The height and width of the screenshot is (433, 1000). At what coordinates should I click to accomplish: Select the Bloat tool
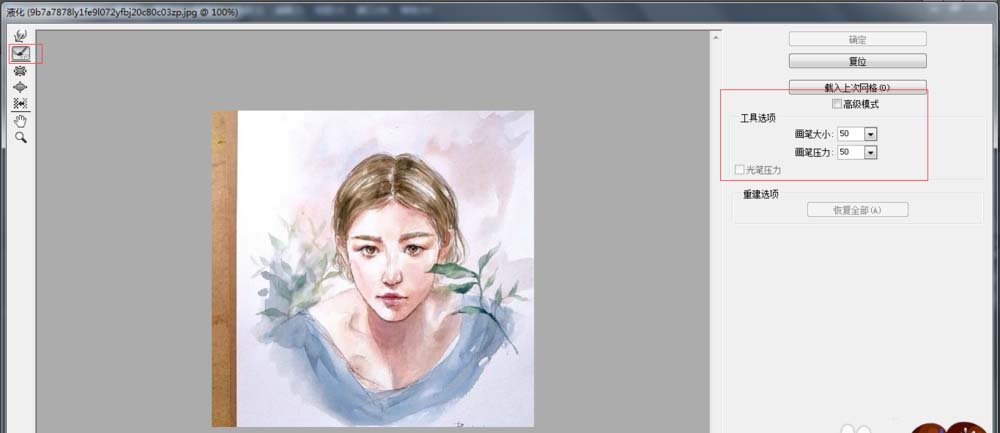[20, 87]
